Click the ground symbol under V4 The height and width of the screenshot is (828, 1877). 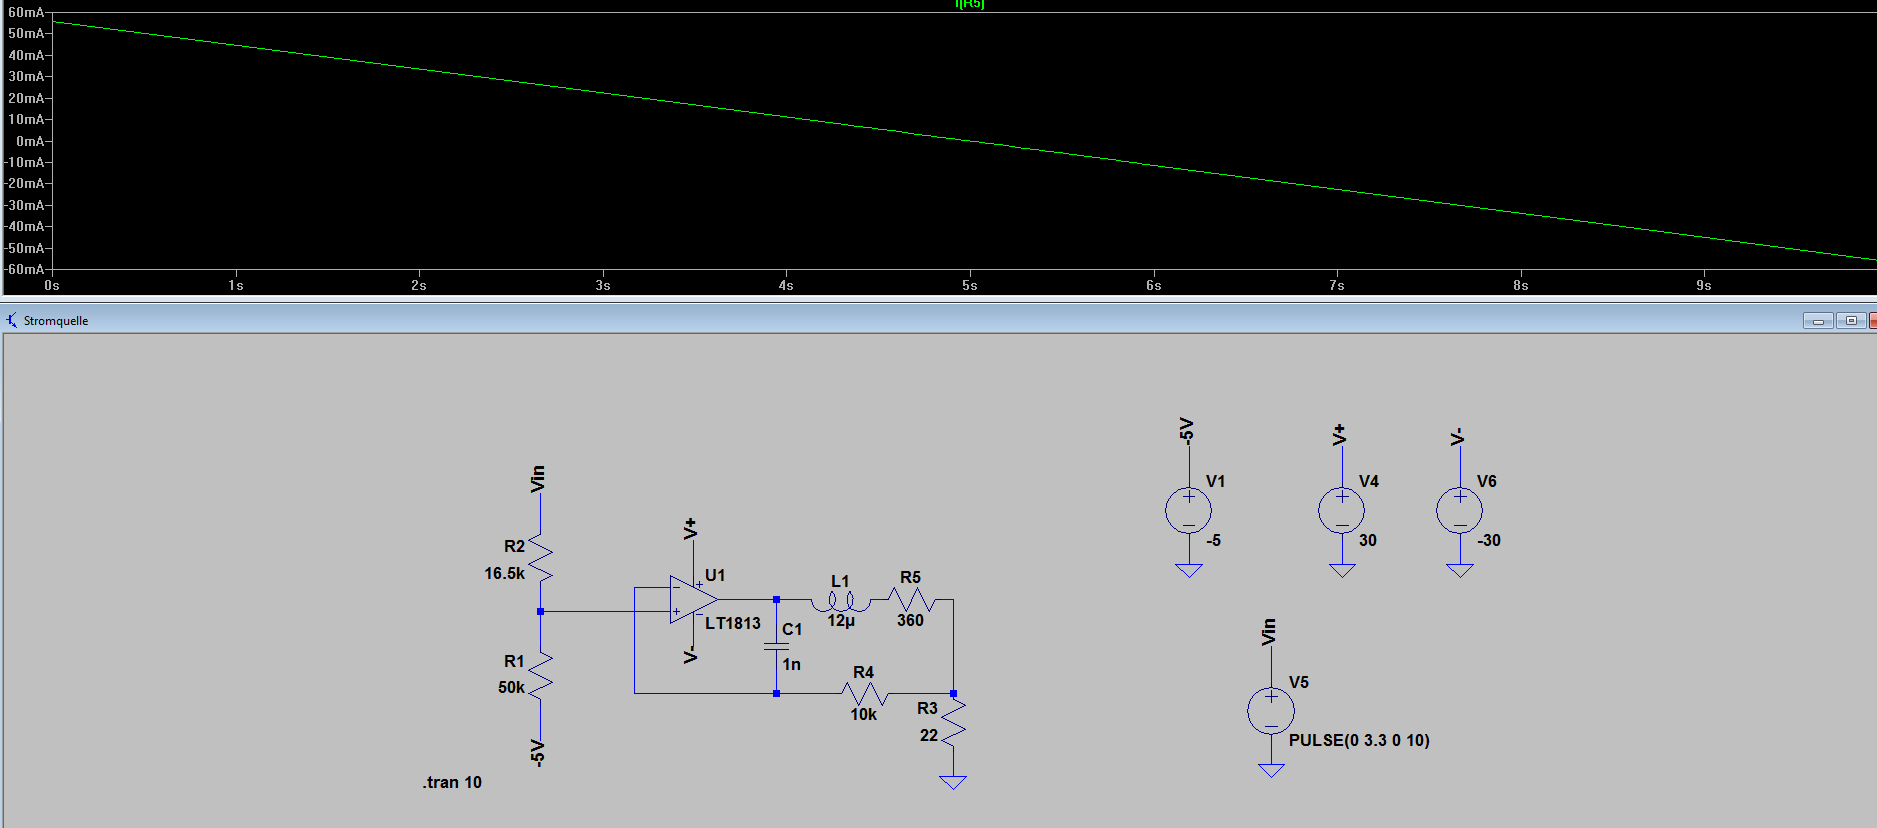coord(1342,570)
